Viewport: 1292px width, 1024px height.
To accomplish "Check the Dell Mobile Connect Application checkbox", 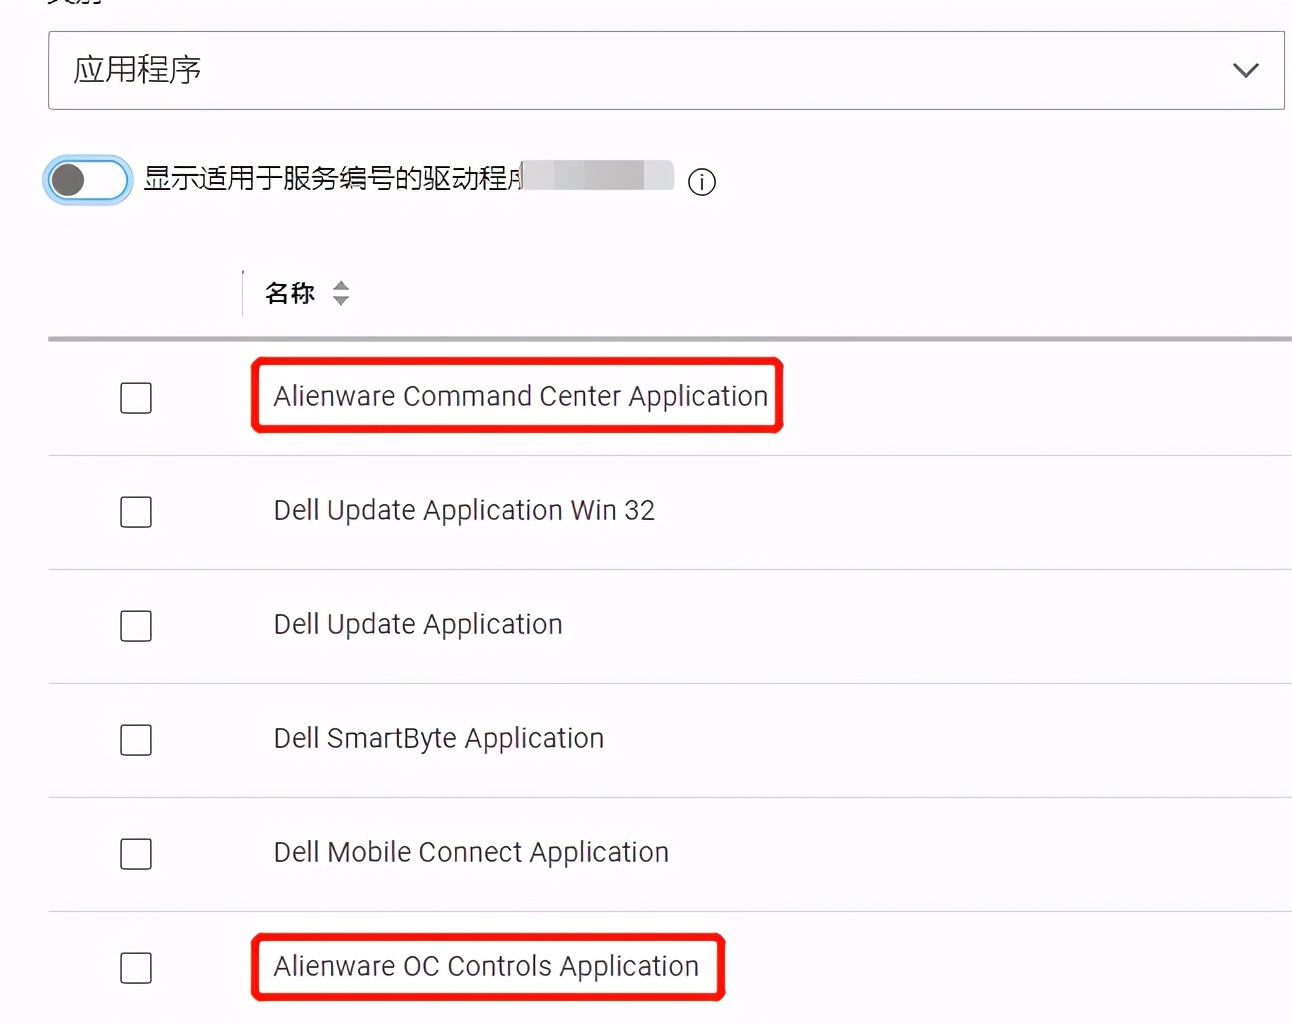I will 135,854.
